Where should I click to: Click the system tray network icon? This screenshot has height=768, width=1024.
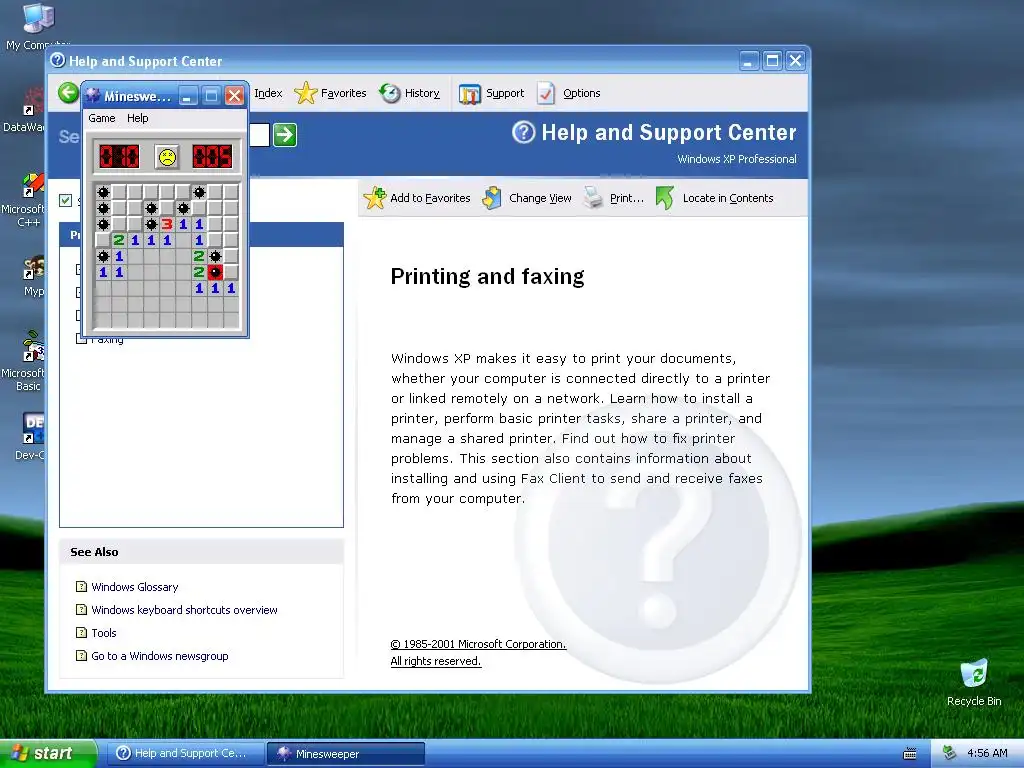coord(950,753)
